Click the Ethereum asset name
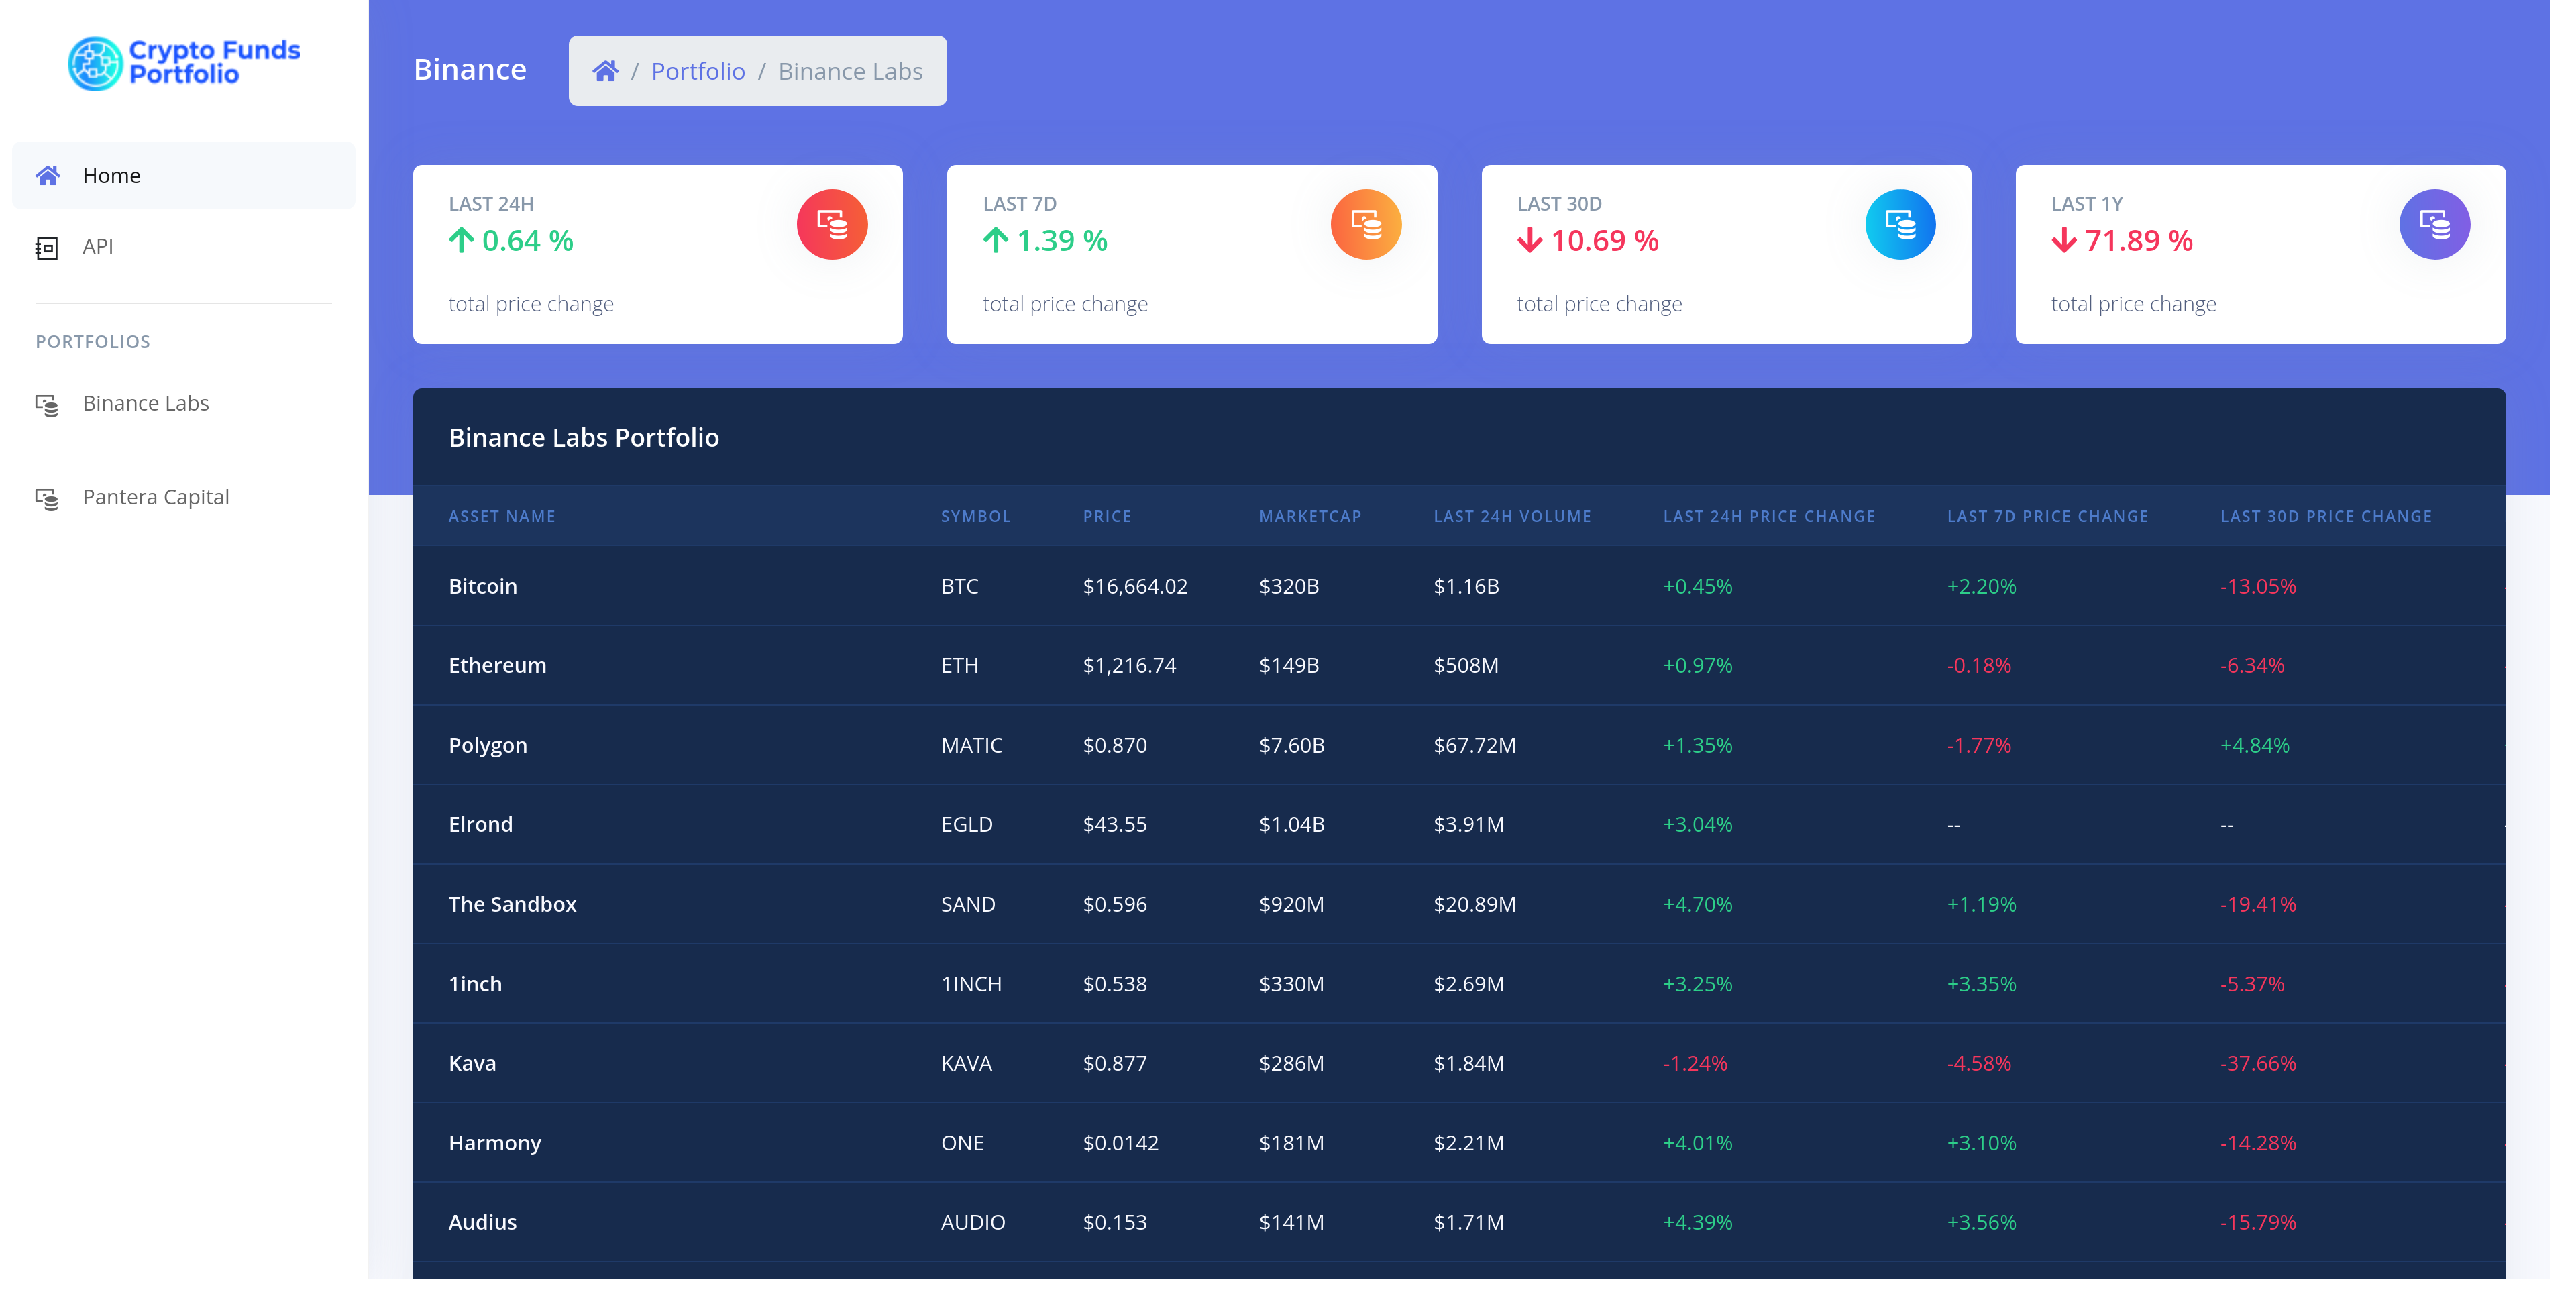The image size is (2576, 1292). click(x=497, y=665)
